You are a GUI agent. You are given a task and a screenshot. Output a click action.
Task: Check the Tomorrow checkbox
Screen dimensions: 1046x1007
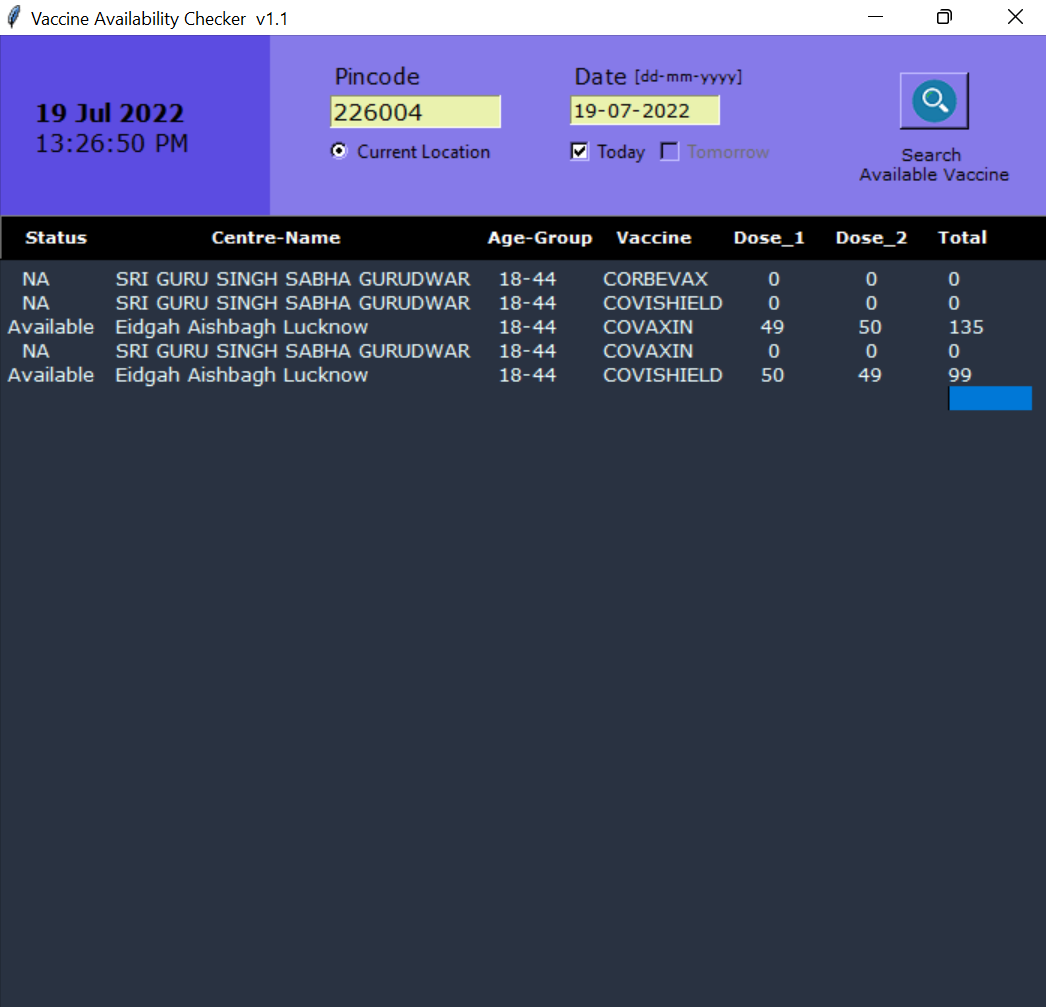(668, 151)
